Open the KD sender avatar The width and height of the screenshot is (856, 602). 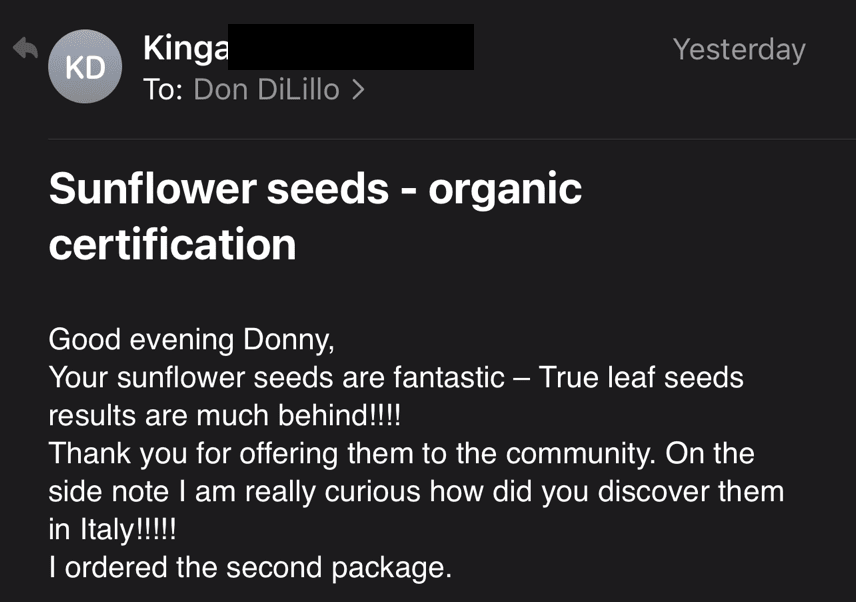pyautogui.click(x=85, y=68)
